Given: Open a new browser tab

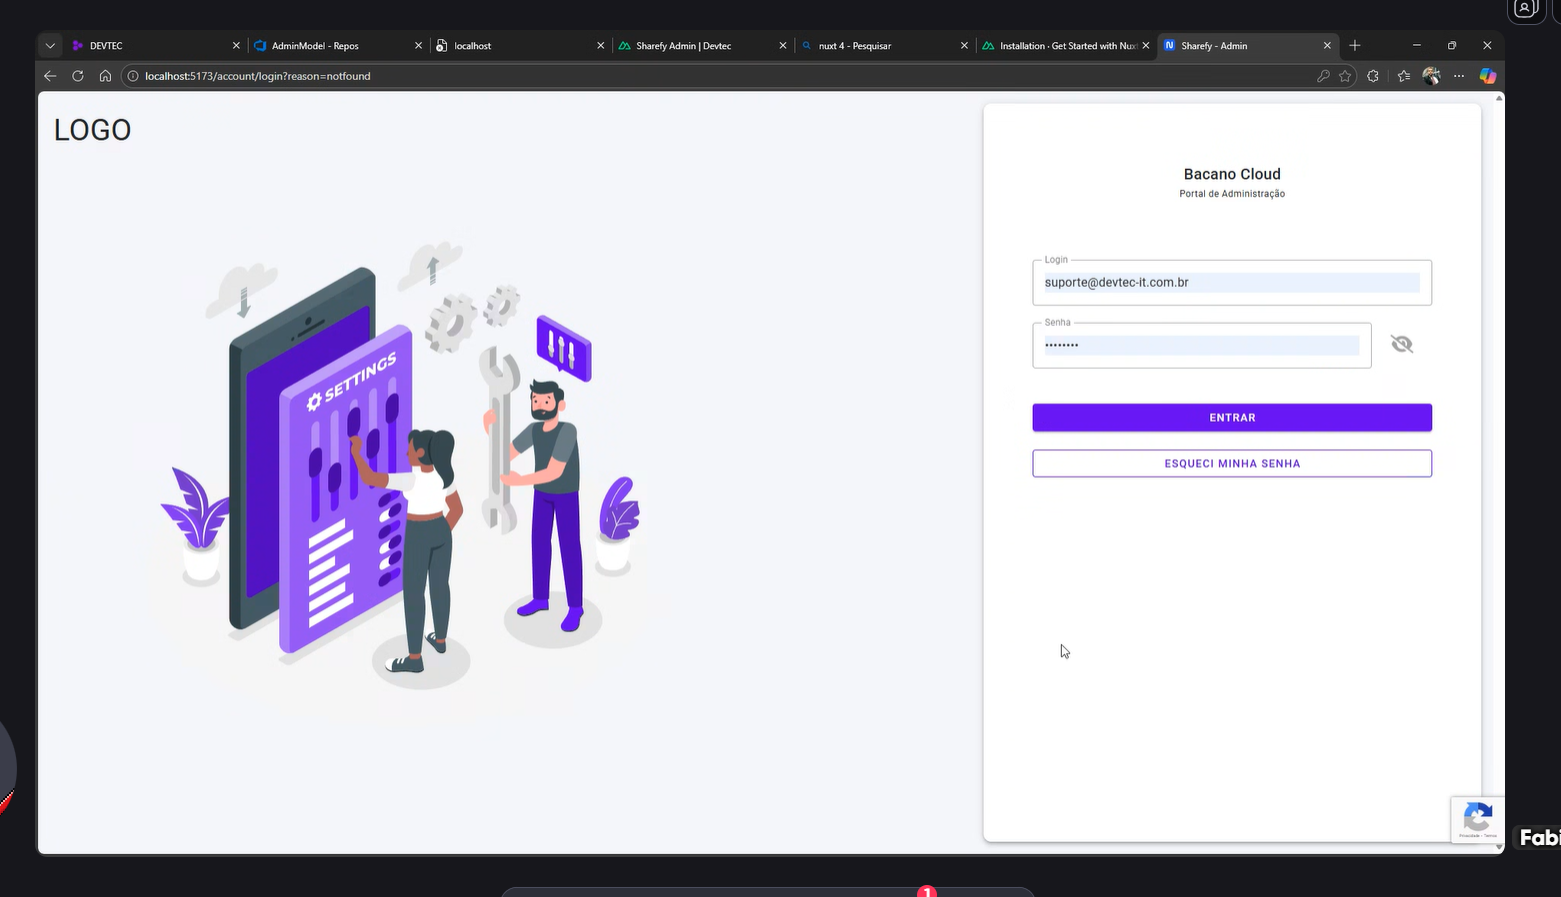Looking at the screenshot, I should point(1355,46).
